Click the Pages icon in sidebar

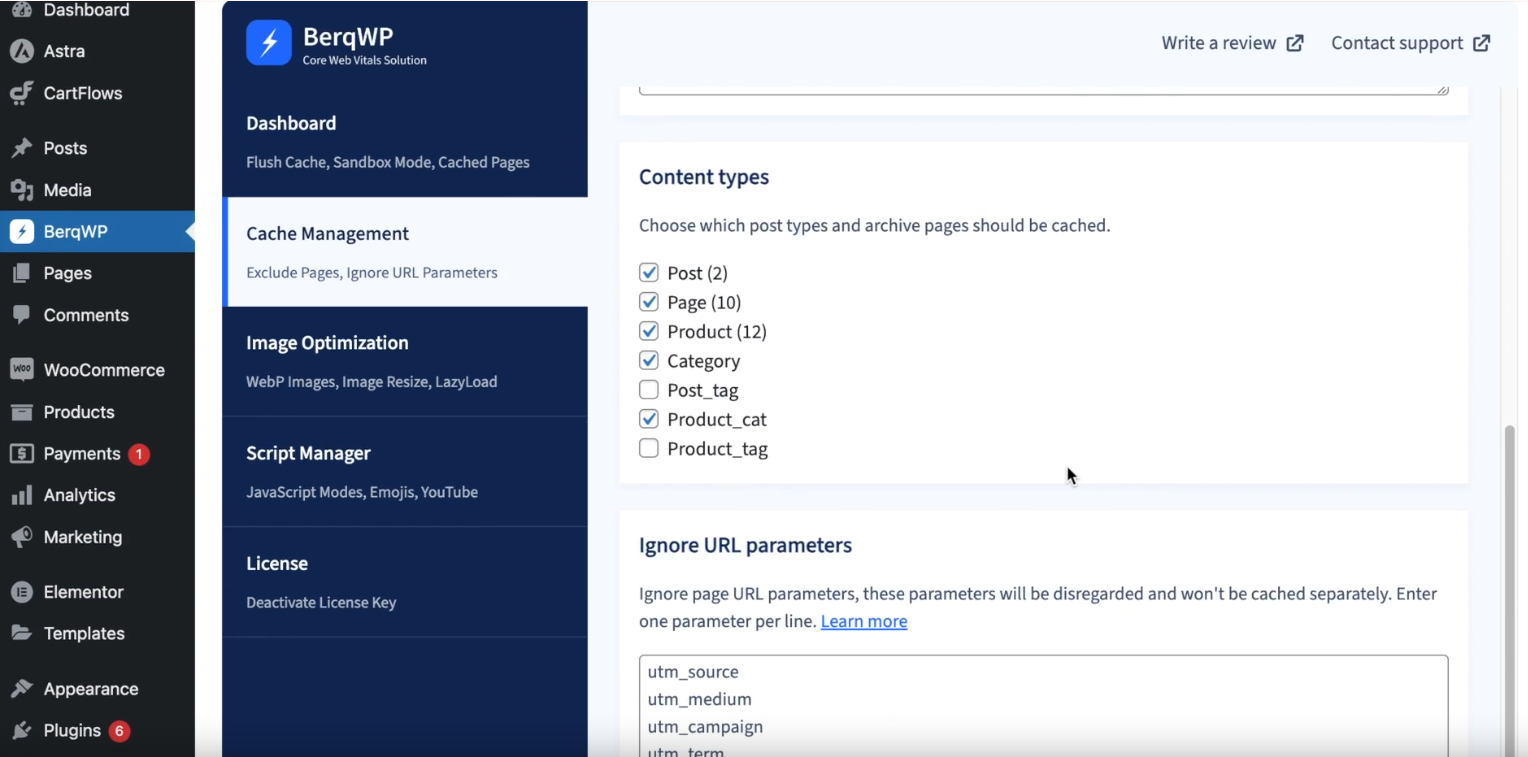(x=21, y=273)
